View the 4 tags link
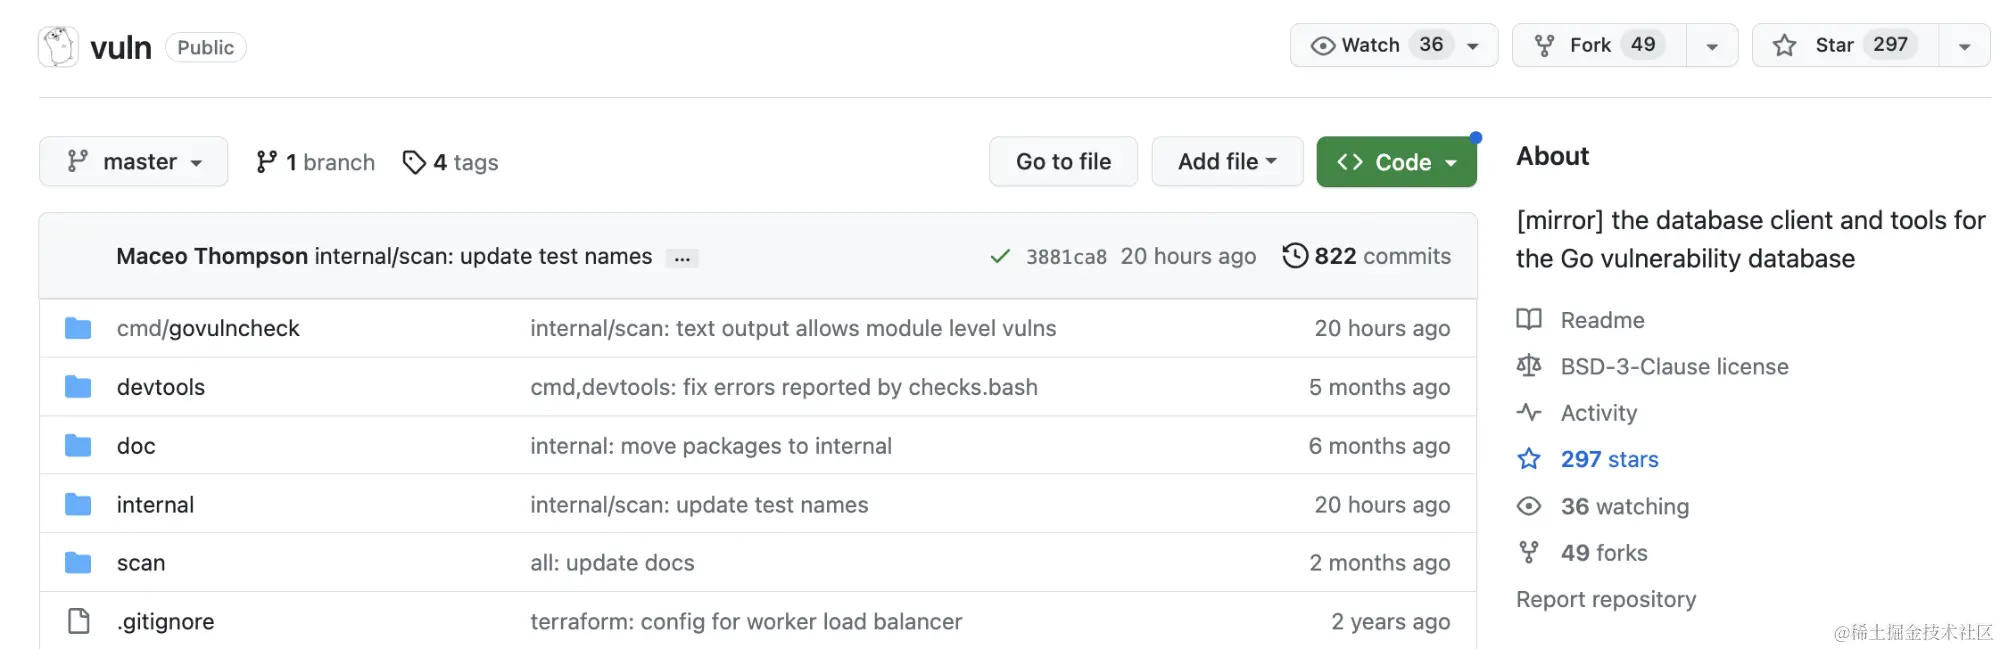 [450, 162]
